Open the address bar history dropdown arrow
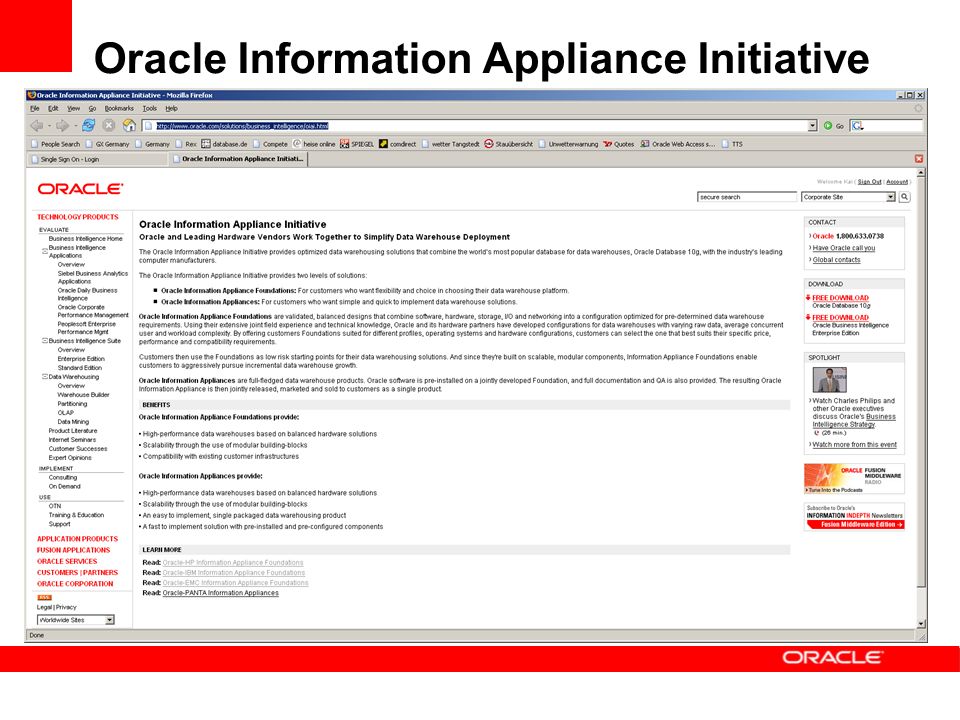960x720 pixels. coord(812,126)
